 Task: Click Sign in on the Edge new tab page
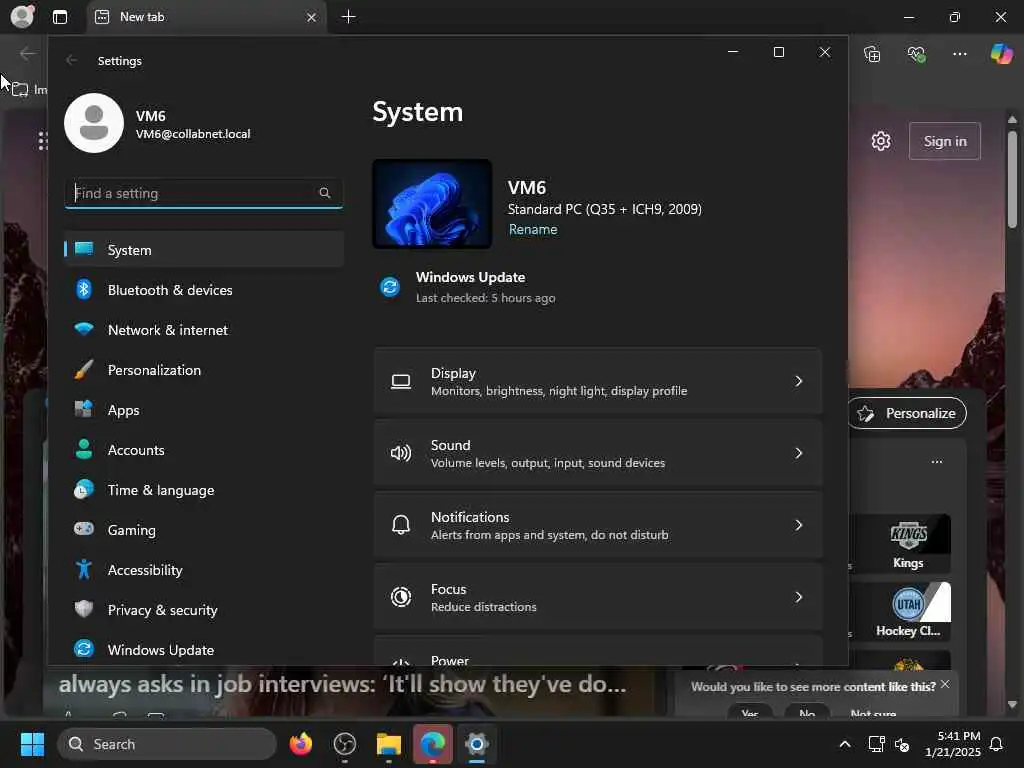(944, 141)
